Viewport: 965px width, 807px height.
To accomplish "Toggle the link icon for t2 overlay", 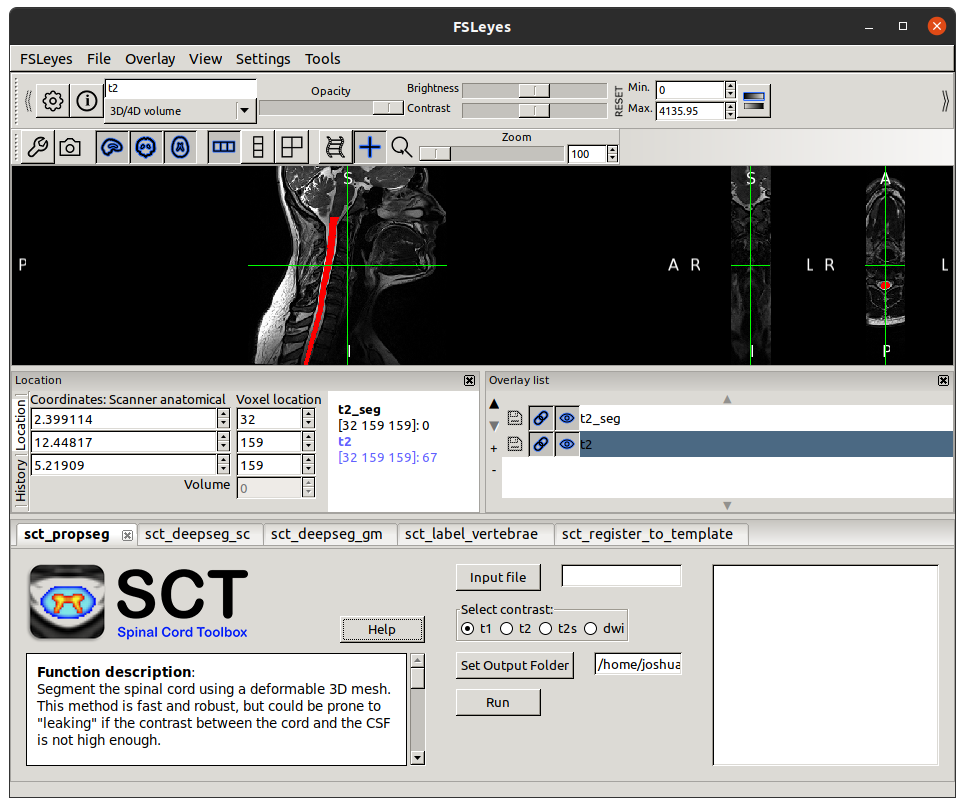I will tap(541, 444).
